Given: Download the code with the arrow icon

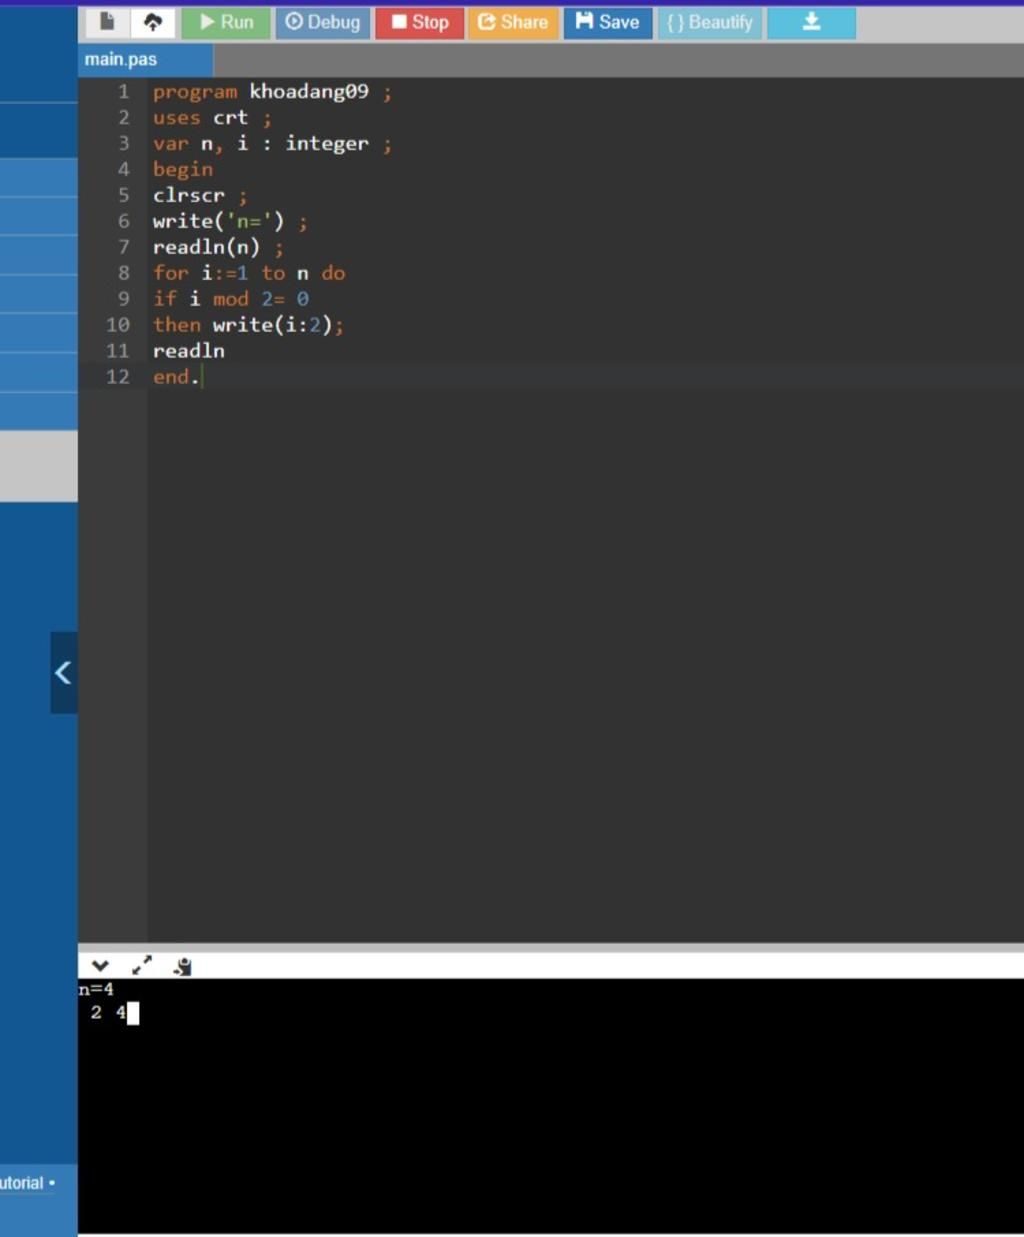Looking at the screenshot, I should click(811, 22).
